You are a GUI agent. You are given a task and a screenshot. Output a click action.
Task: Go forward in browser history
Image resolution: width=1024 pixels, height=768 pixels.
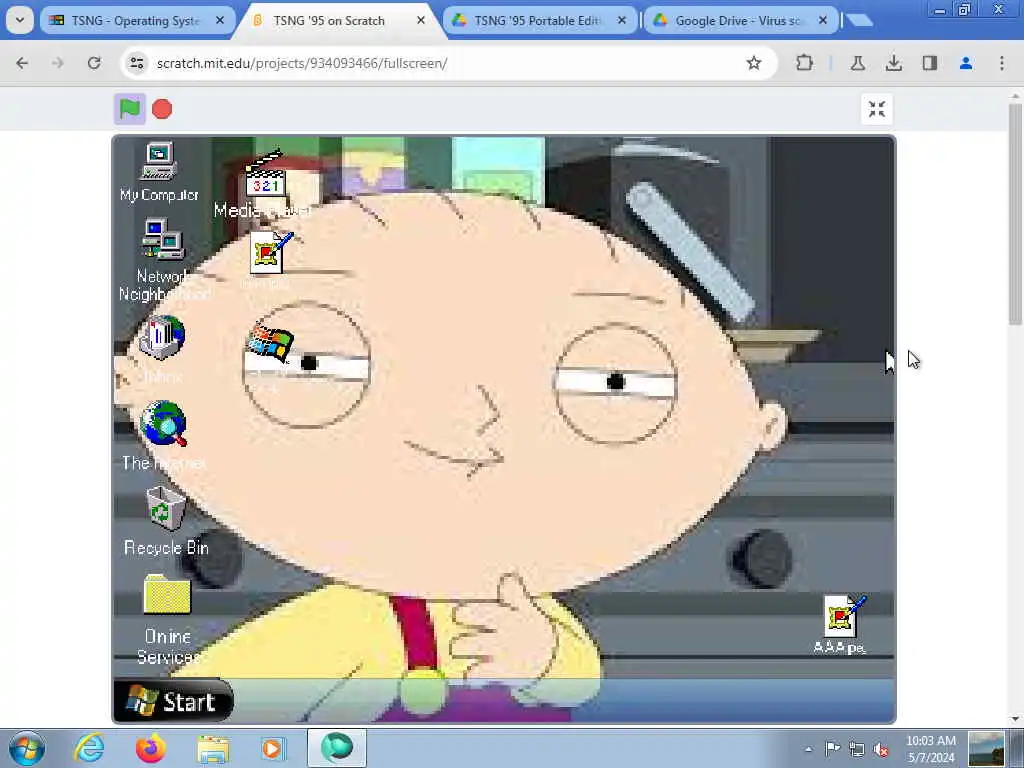click(58, 63)
